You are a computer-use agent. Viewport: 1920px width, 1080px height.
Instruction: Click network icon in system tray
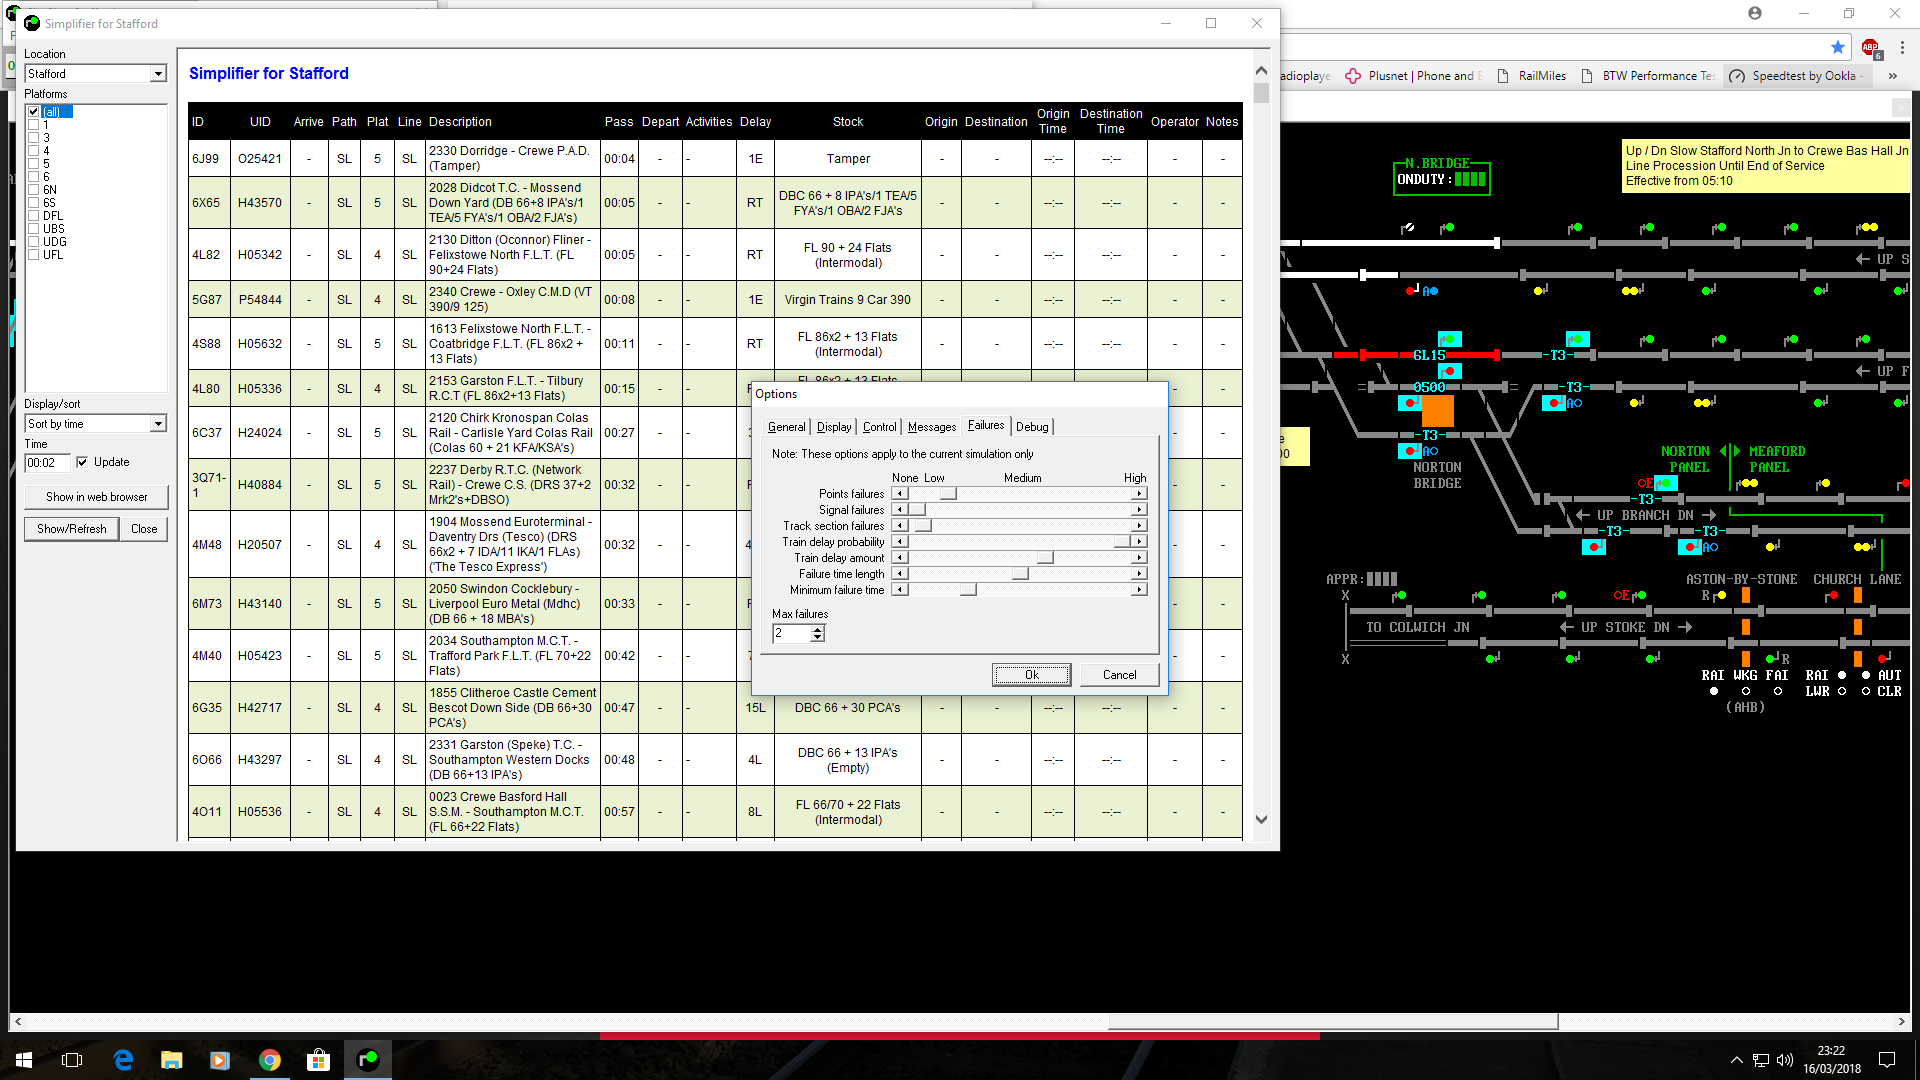point(1761,1060)
